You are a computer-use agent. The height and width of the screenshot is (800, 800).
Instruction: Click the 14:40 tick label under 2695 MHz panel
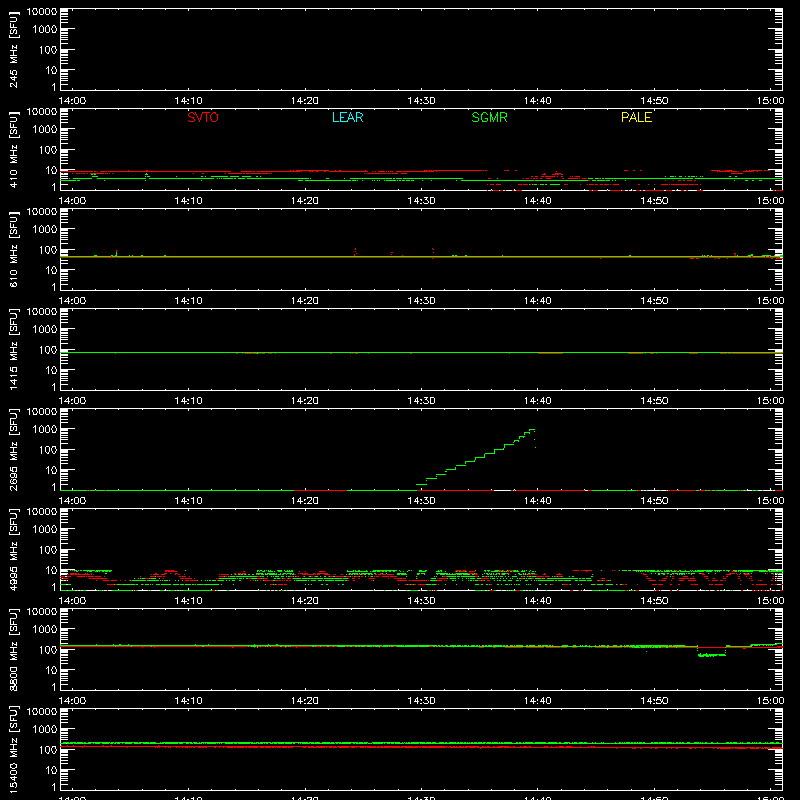pyautogui.click(x=538, y=501)
